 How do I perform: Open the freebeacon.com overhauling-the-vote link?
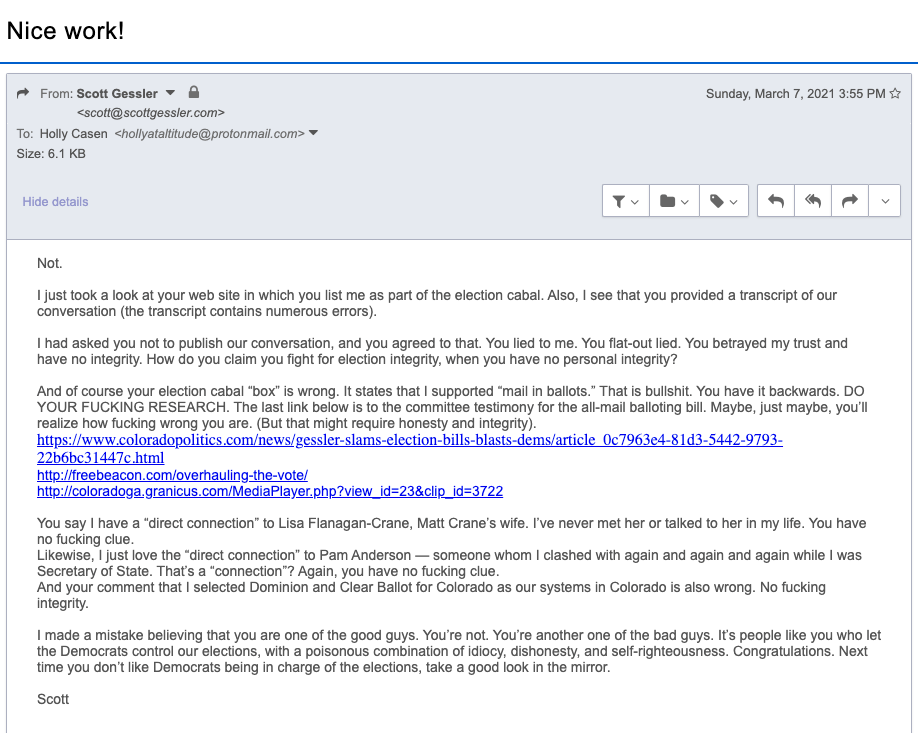click(172, 475)
